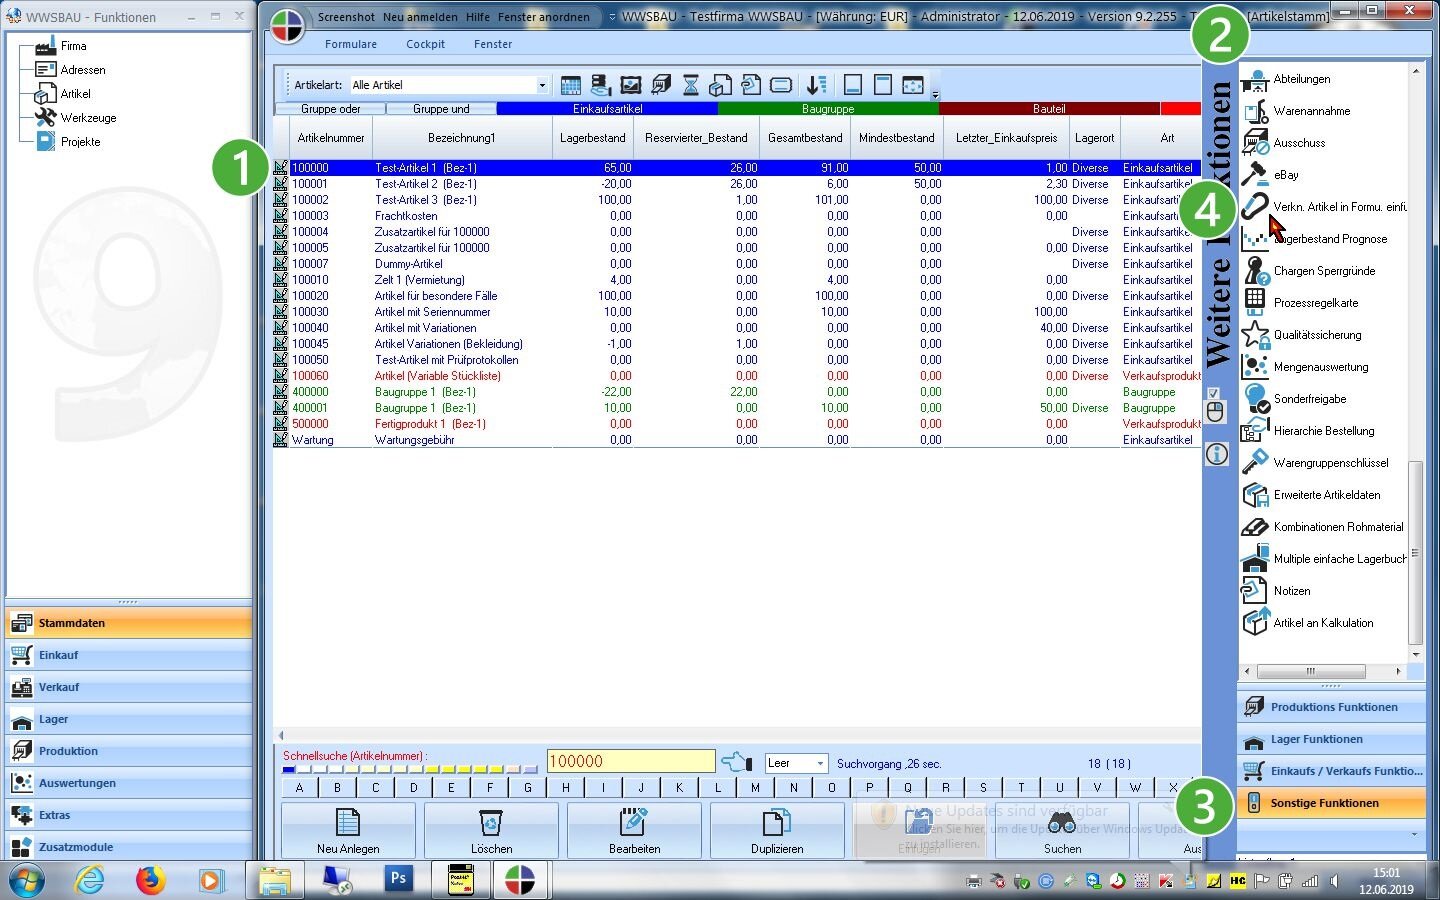Open Internet Explorer from the taskbar
The width and height of the screenshot is (1440, 900).
coord(90,880)
